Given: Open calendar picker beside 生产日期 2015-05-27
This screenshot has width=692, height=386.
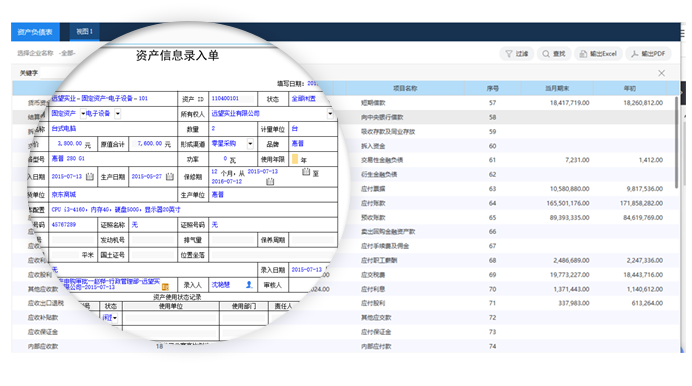Looking at the screenshot, I should point(169,176).
